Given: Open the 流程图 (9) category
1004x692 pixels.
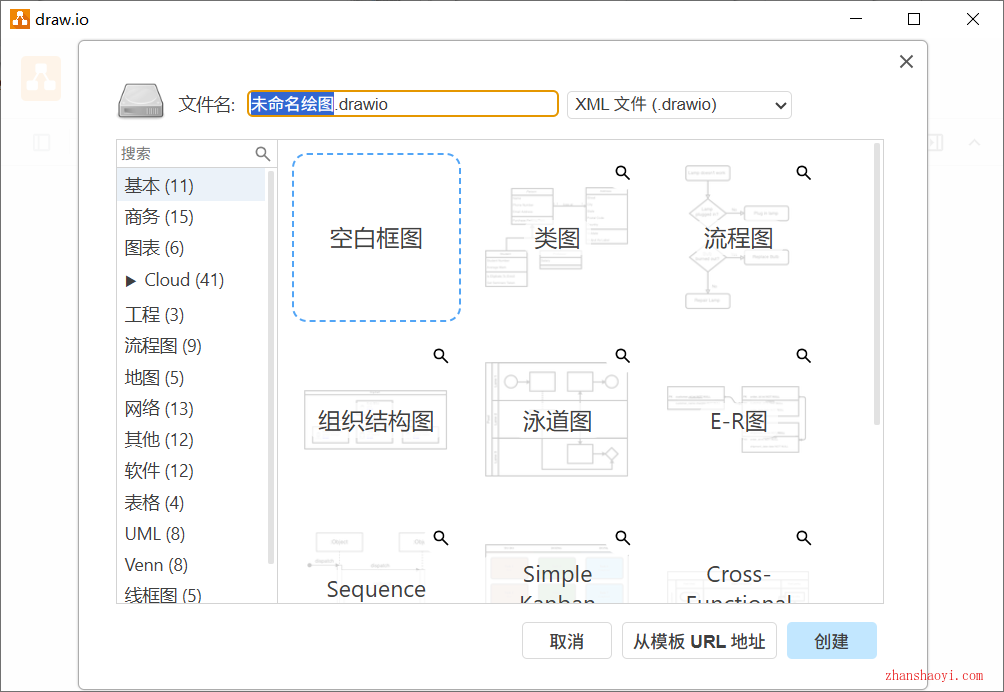Looking at the screenshot, I should (163, 346).
